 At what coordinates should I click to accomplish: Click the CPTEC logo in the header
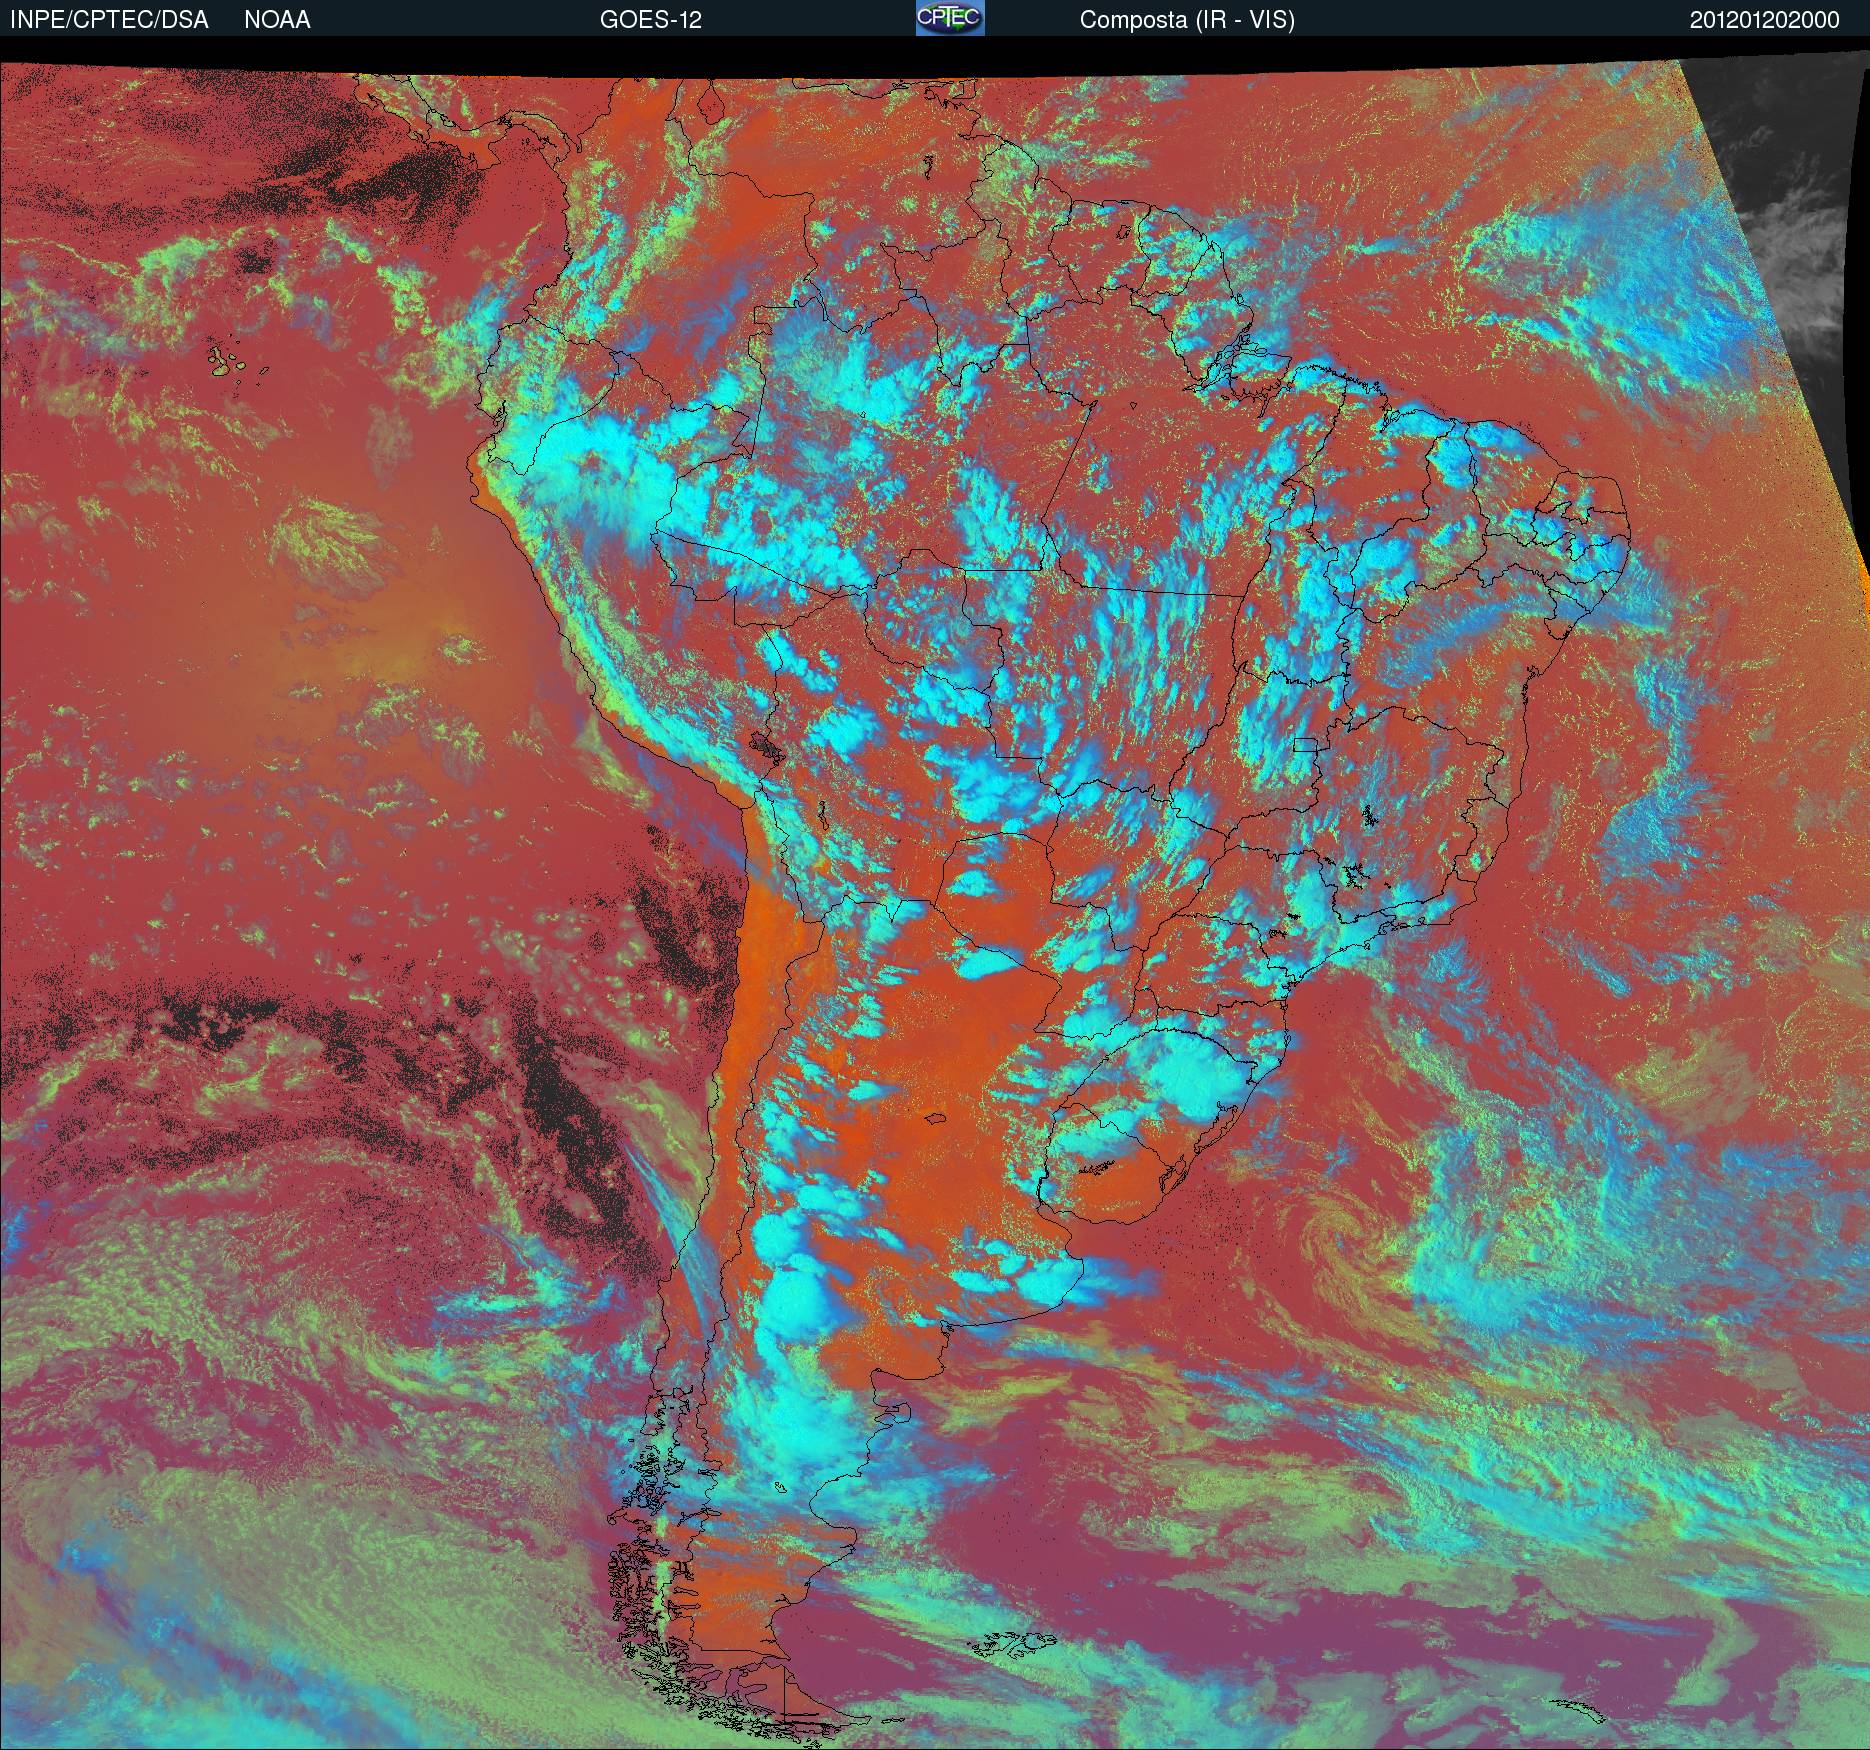click(x=950, y=18)
